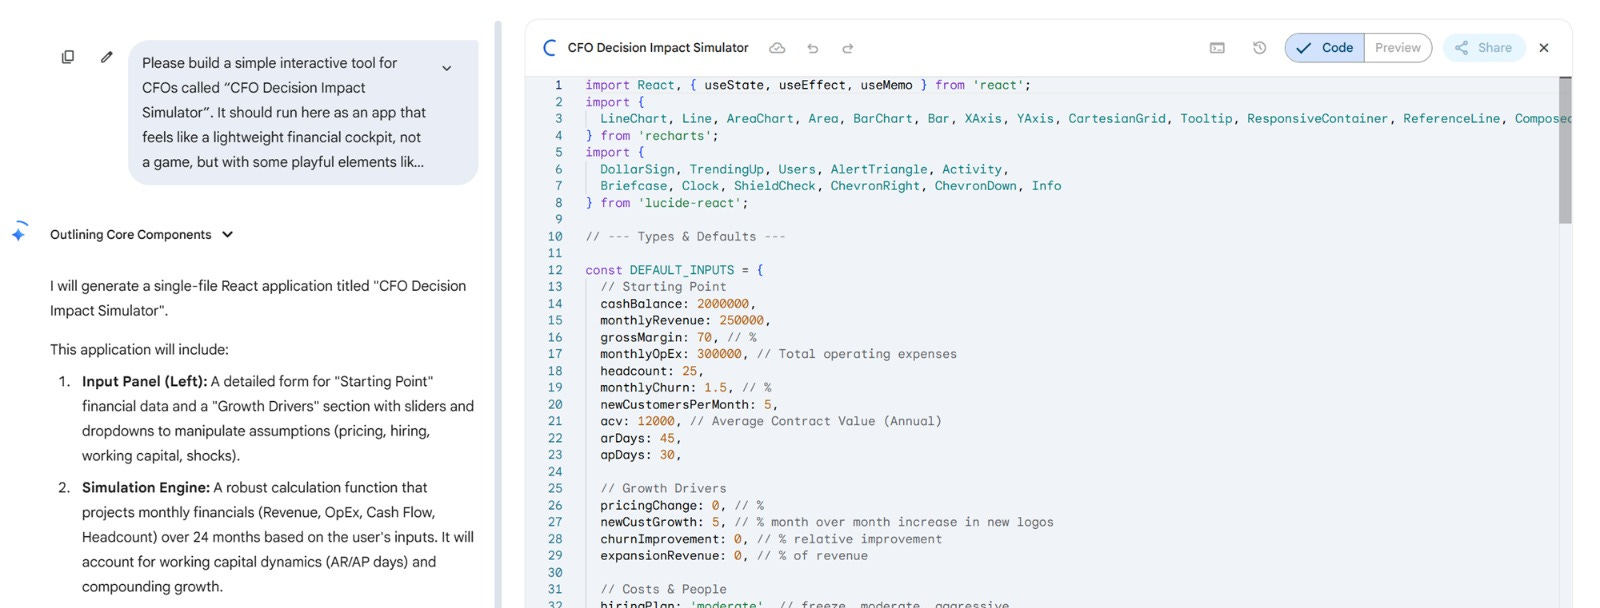The height and width of the screenshot is (608, 1600).
Task: Click the "from 'lucide-react'" import line
Action: 667,203
